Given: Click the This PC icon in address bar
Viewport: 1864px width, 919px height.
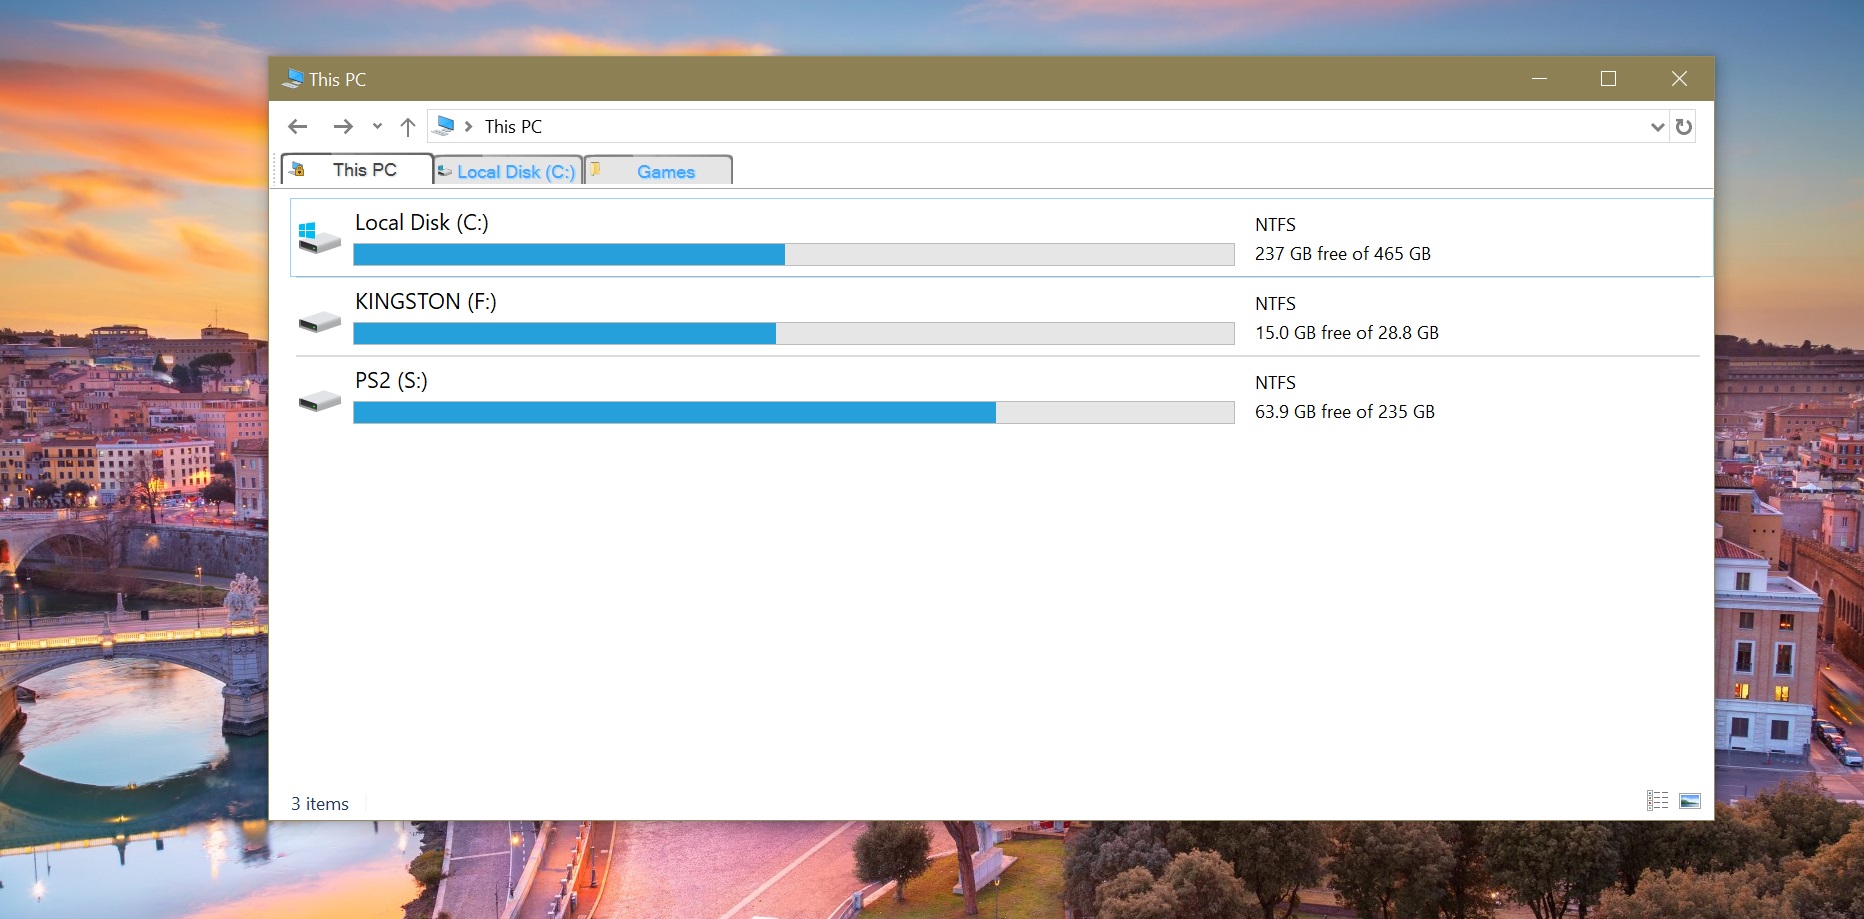Looking at the screenshot, I should (x=445, y=126).
